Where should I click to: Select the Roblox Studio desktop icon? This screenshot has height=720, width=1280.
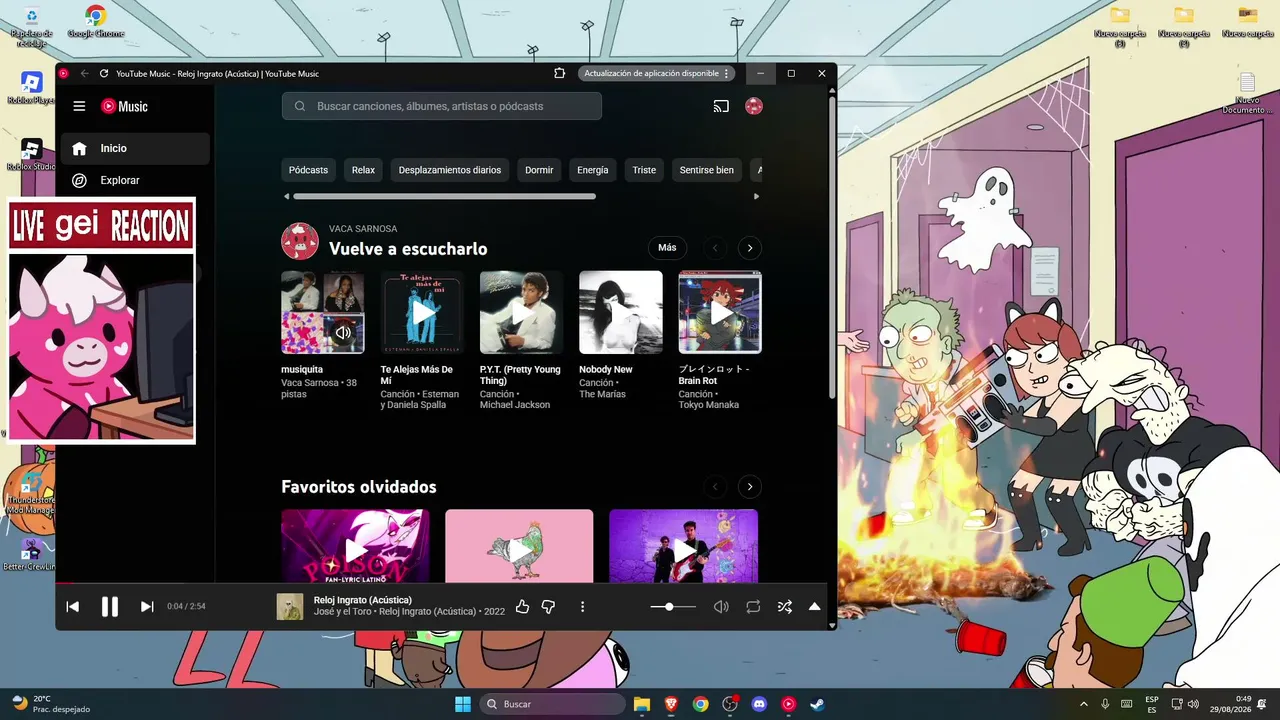point(31,154)
